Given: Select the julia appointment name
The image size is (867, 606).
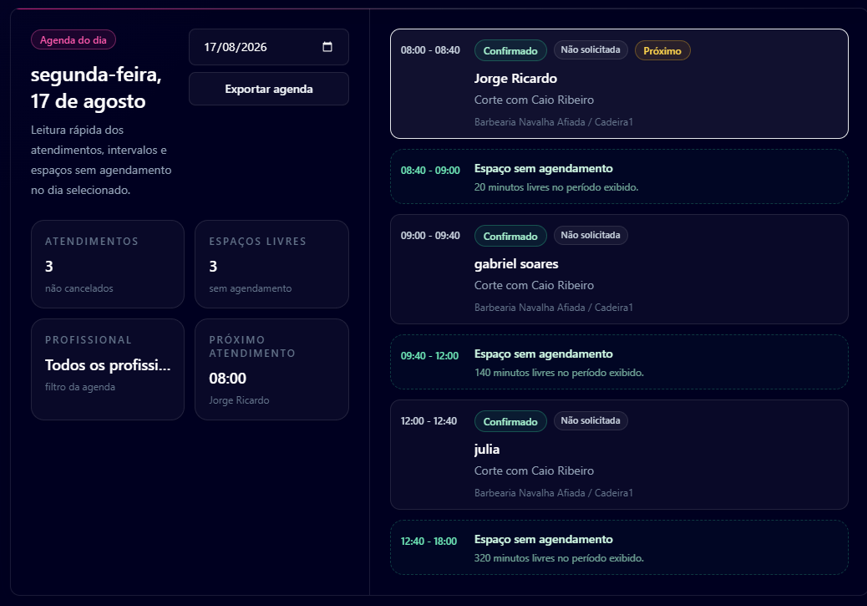Looking at the screenshot, I should [487, 450].
